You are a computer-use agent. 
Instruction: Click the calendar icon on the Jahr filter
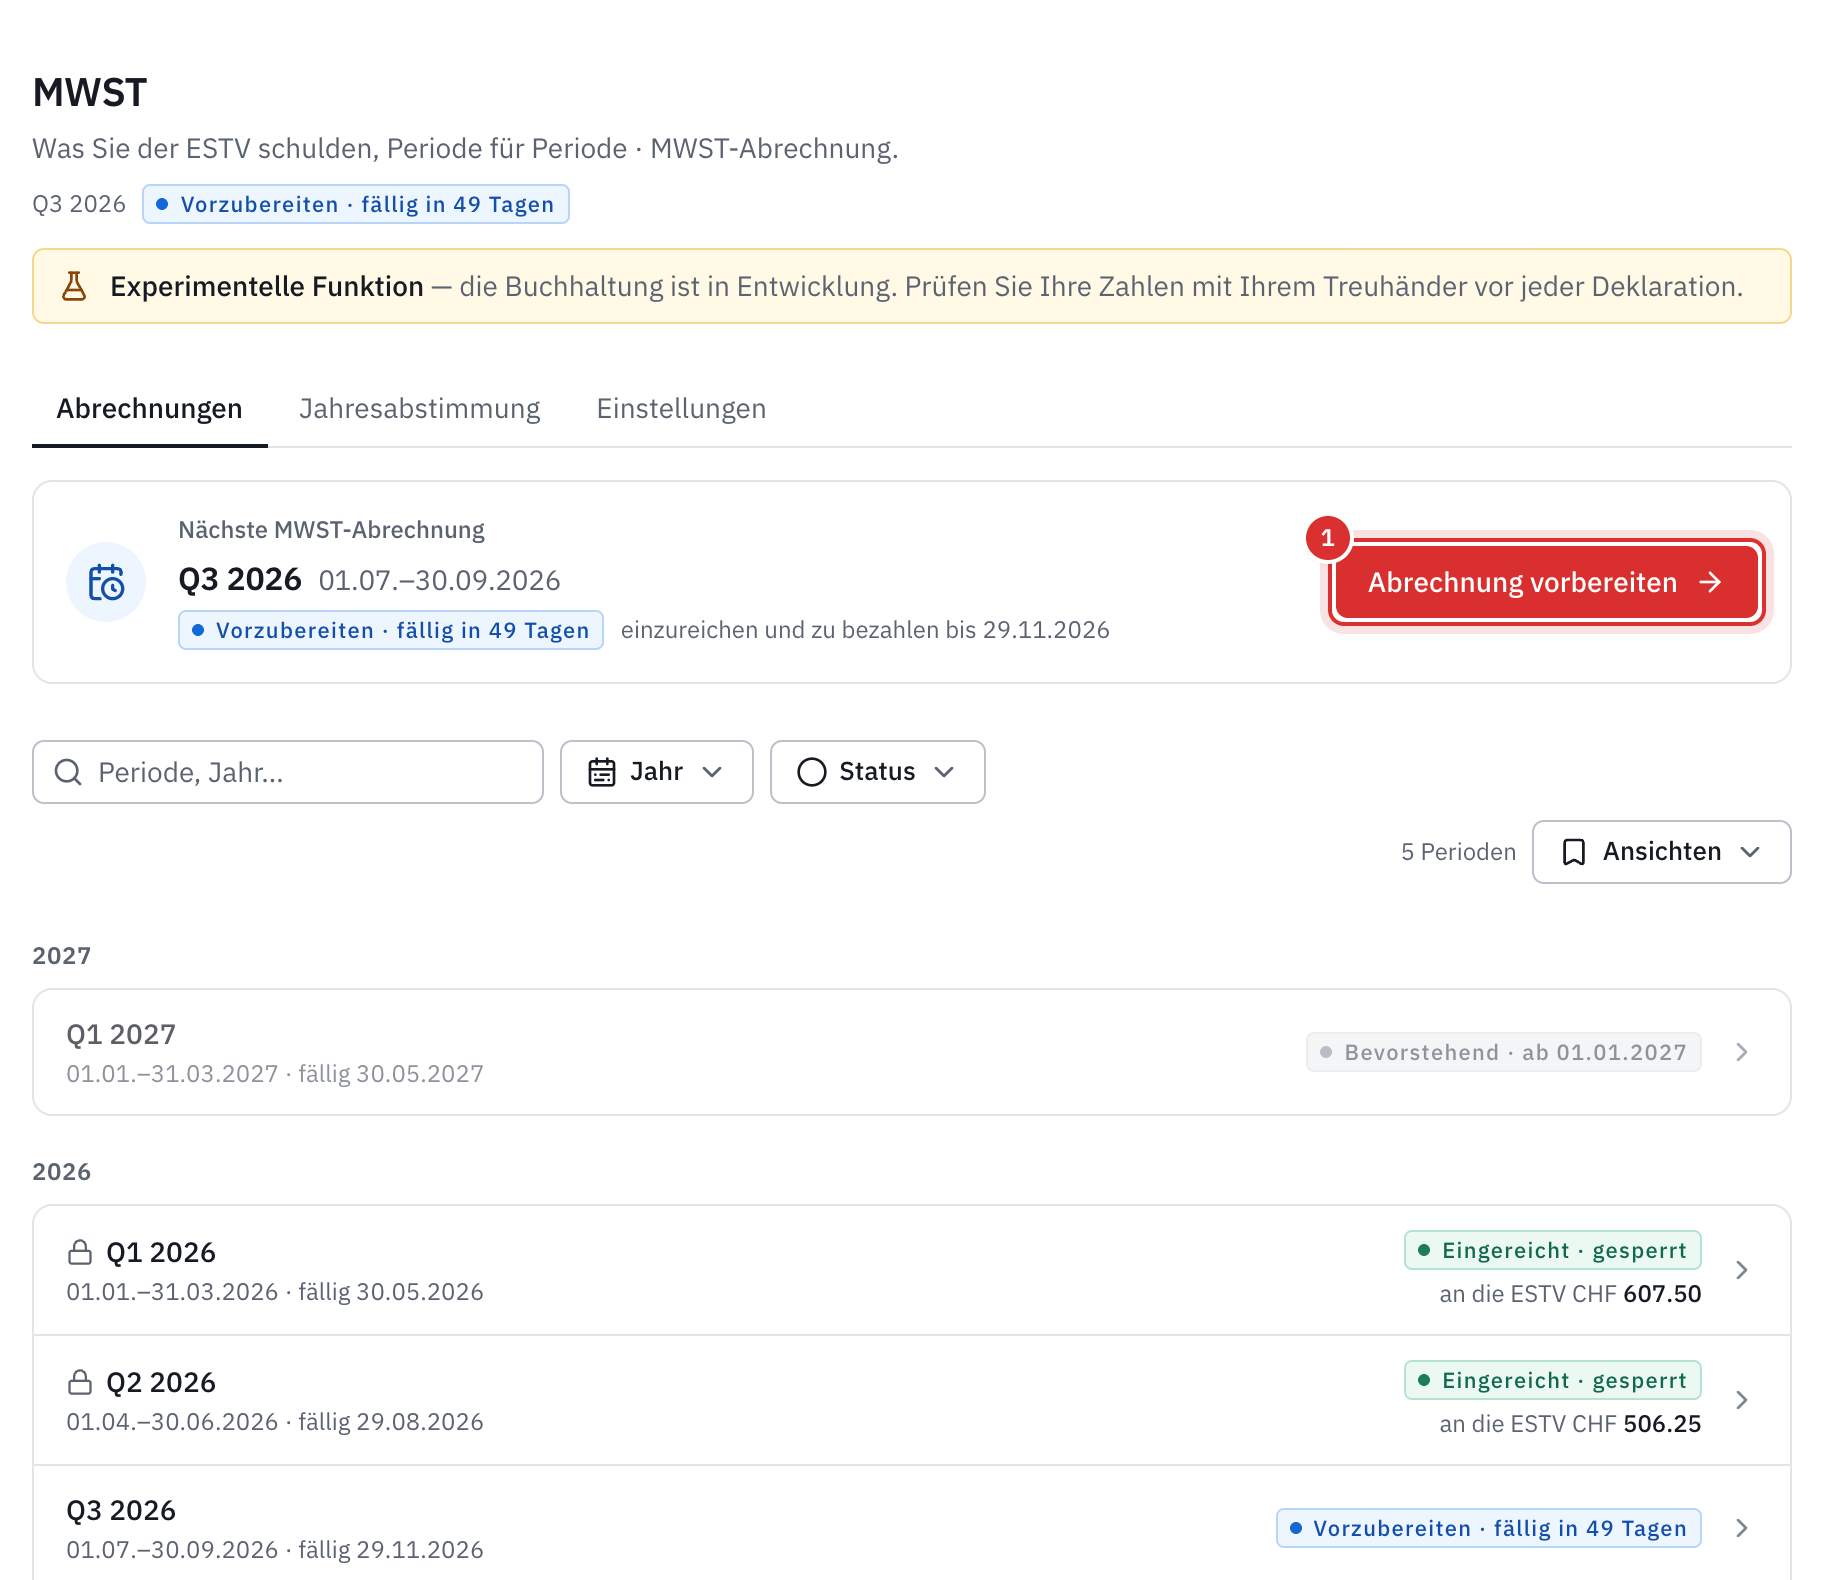click(x=602, y=772)
